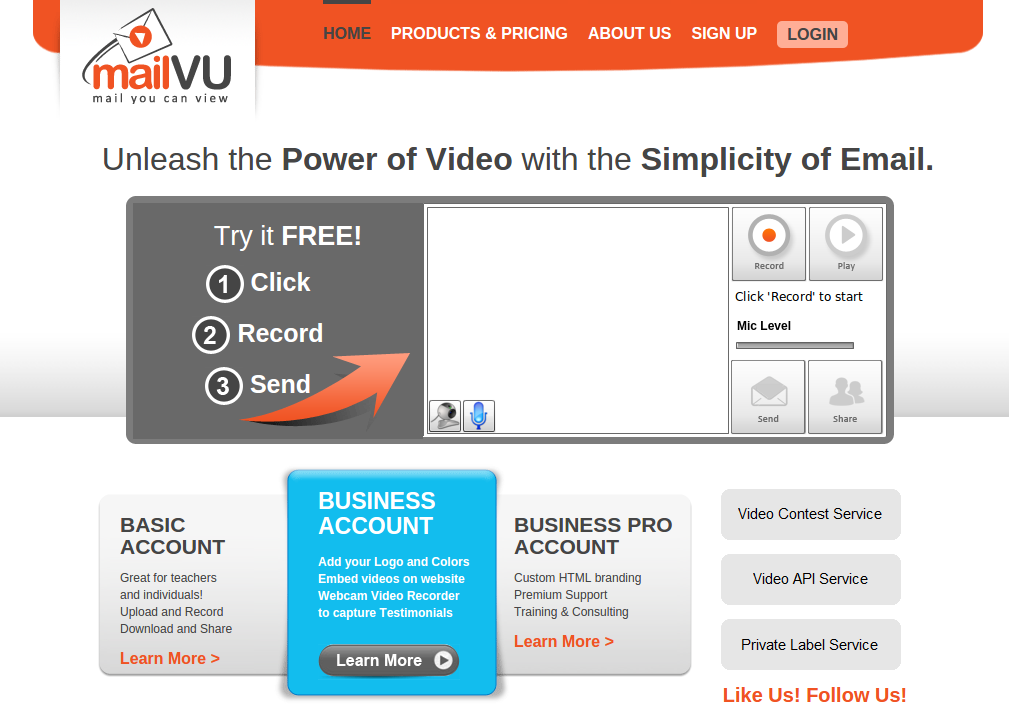The image size is (1009, 704).
Task: Open Video Contest Service
Action: pos(810,514)
